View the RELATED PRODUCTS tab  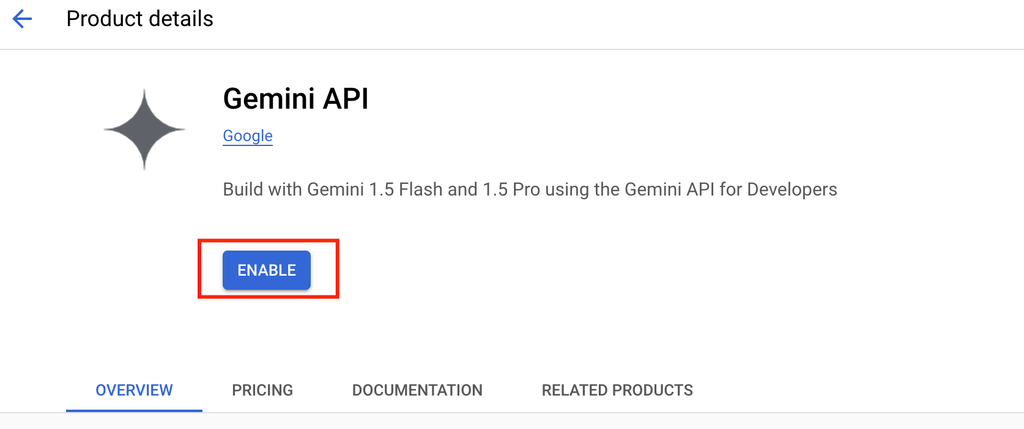click(617, 390)
